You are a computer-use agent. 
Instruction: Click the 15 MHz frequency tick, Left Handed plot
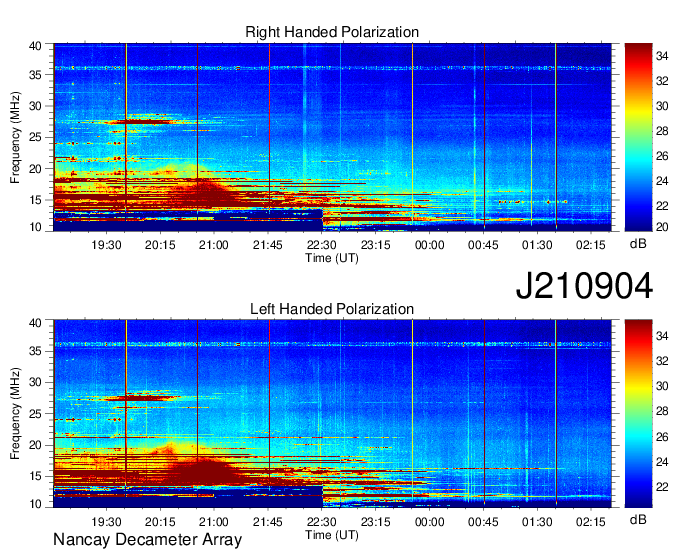coord(35,476)
